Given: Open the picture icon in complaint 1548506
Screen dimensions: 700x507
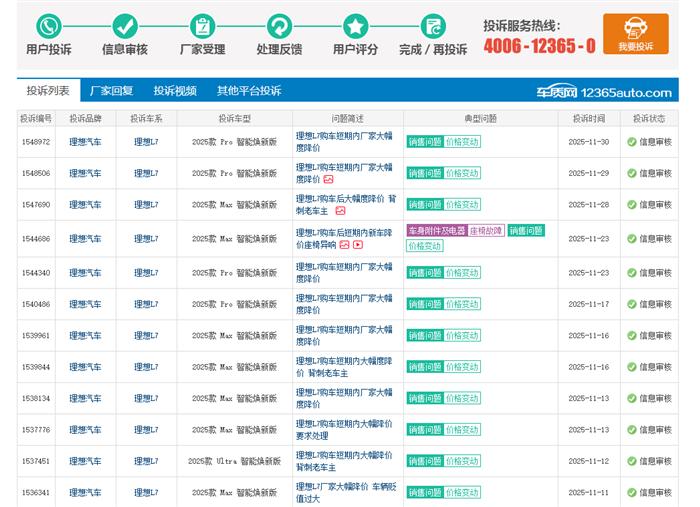Looking at the screenshot, I should click(x=329, y=179).
